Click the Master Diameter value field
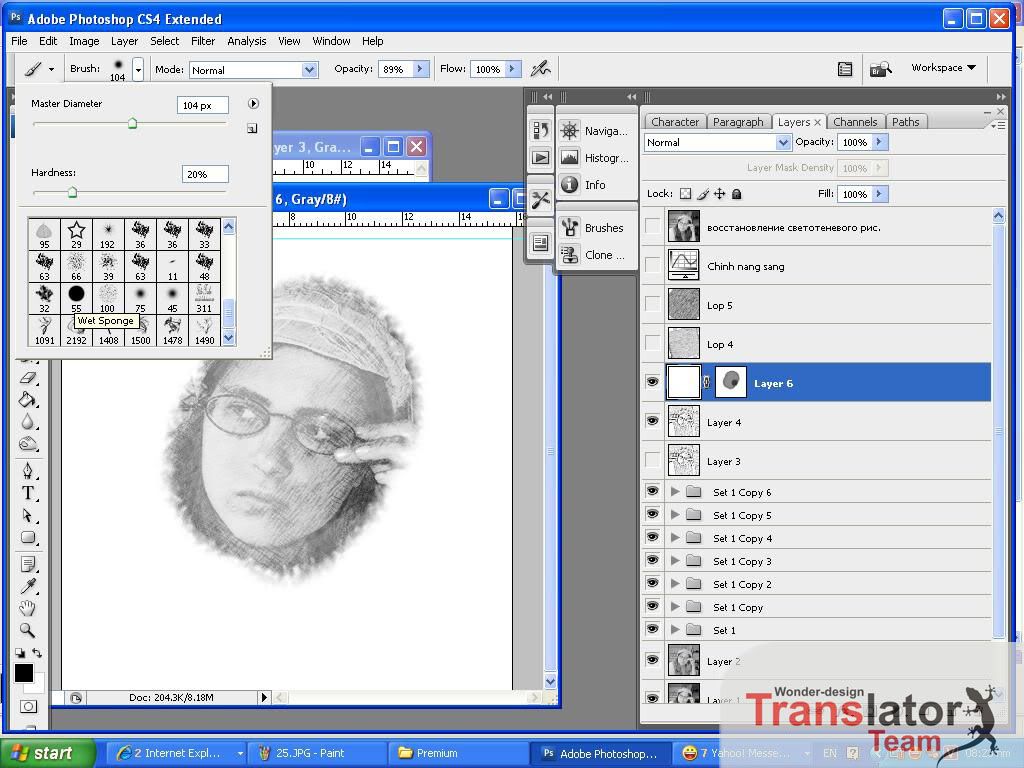 click(x=202, y=105)
